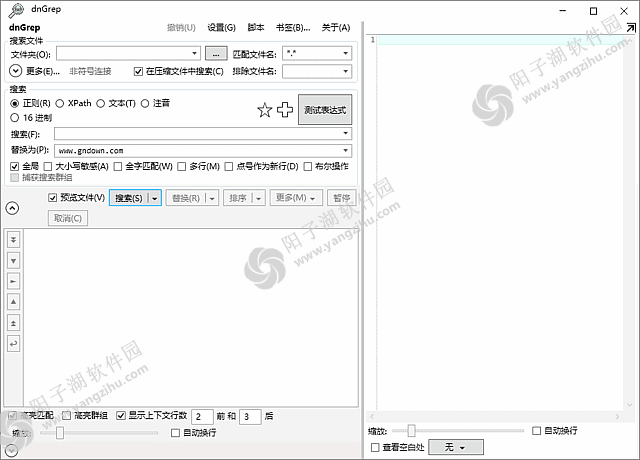640x460 pixels.
Task: Click the return arrow icon in results sidebar
Action: tap(13, 344)
